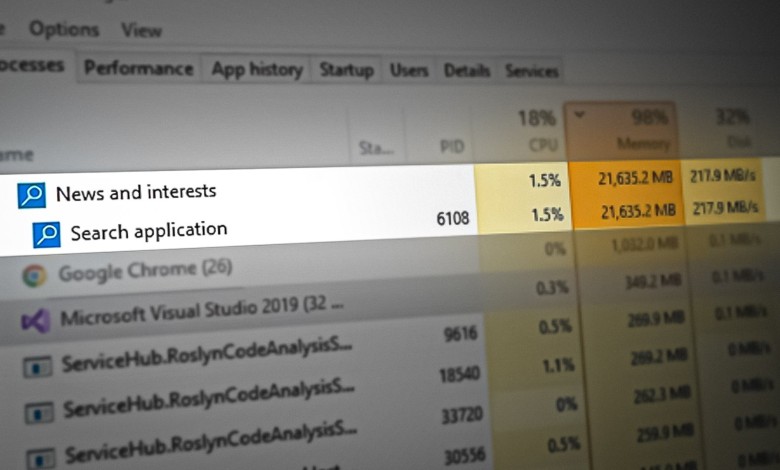Click PID value 6108
780x470 pixels.
click(x=453, y=218)
